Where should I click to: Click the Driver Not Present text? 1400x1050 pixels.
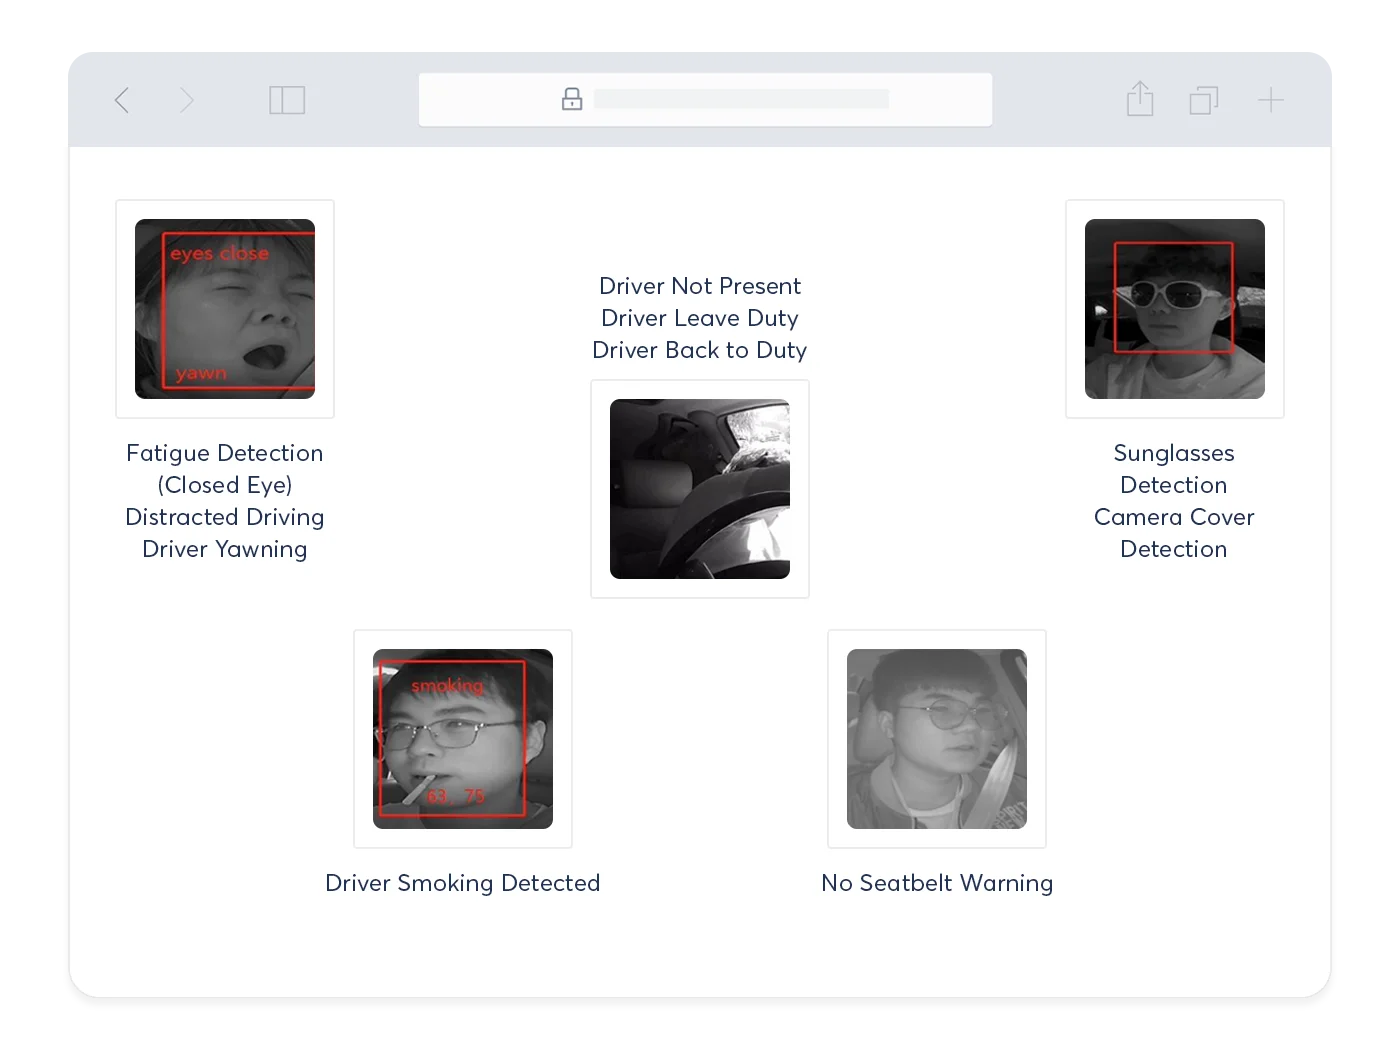coord(700,286)
